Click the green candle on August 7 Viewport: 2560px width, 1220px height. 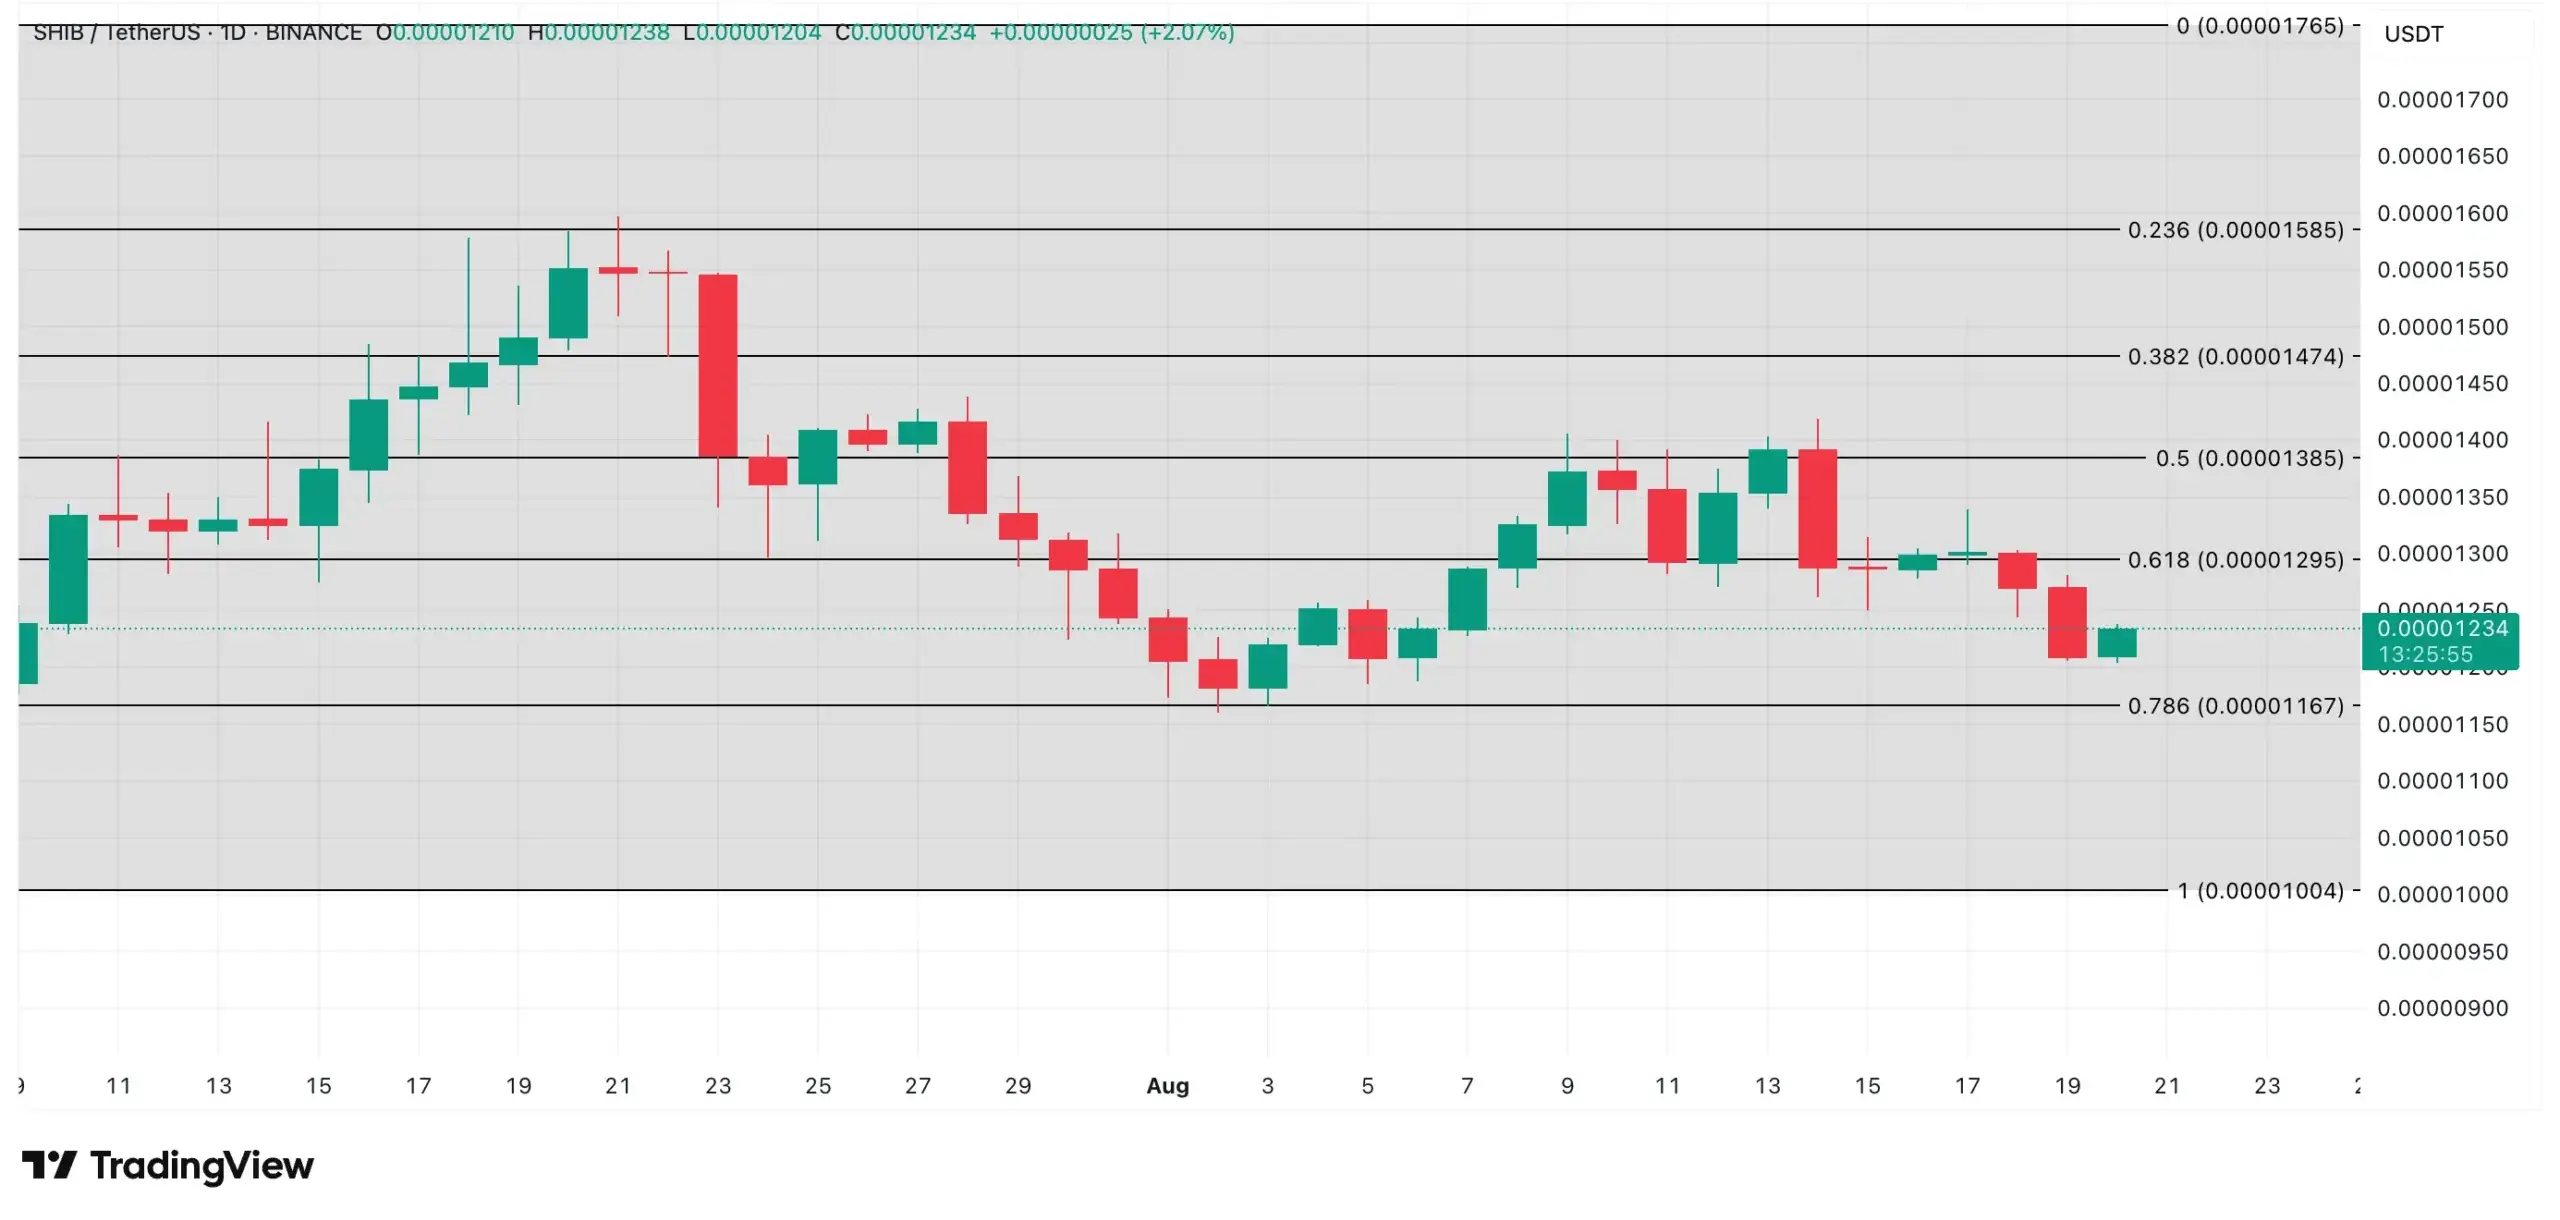point(1467,599)
